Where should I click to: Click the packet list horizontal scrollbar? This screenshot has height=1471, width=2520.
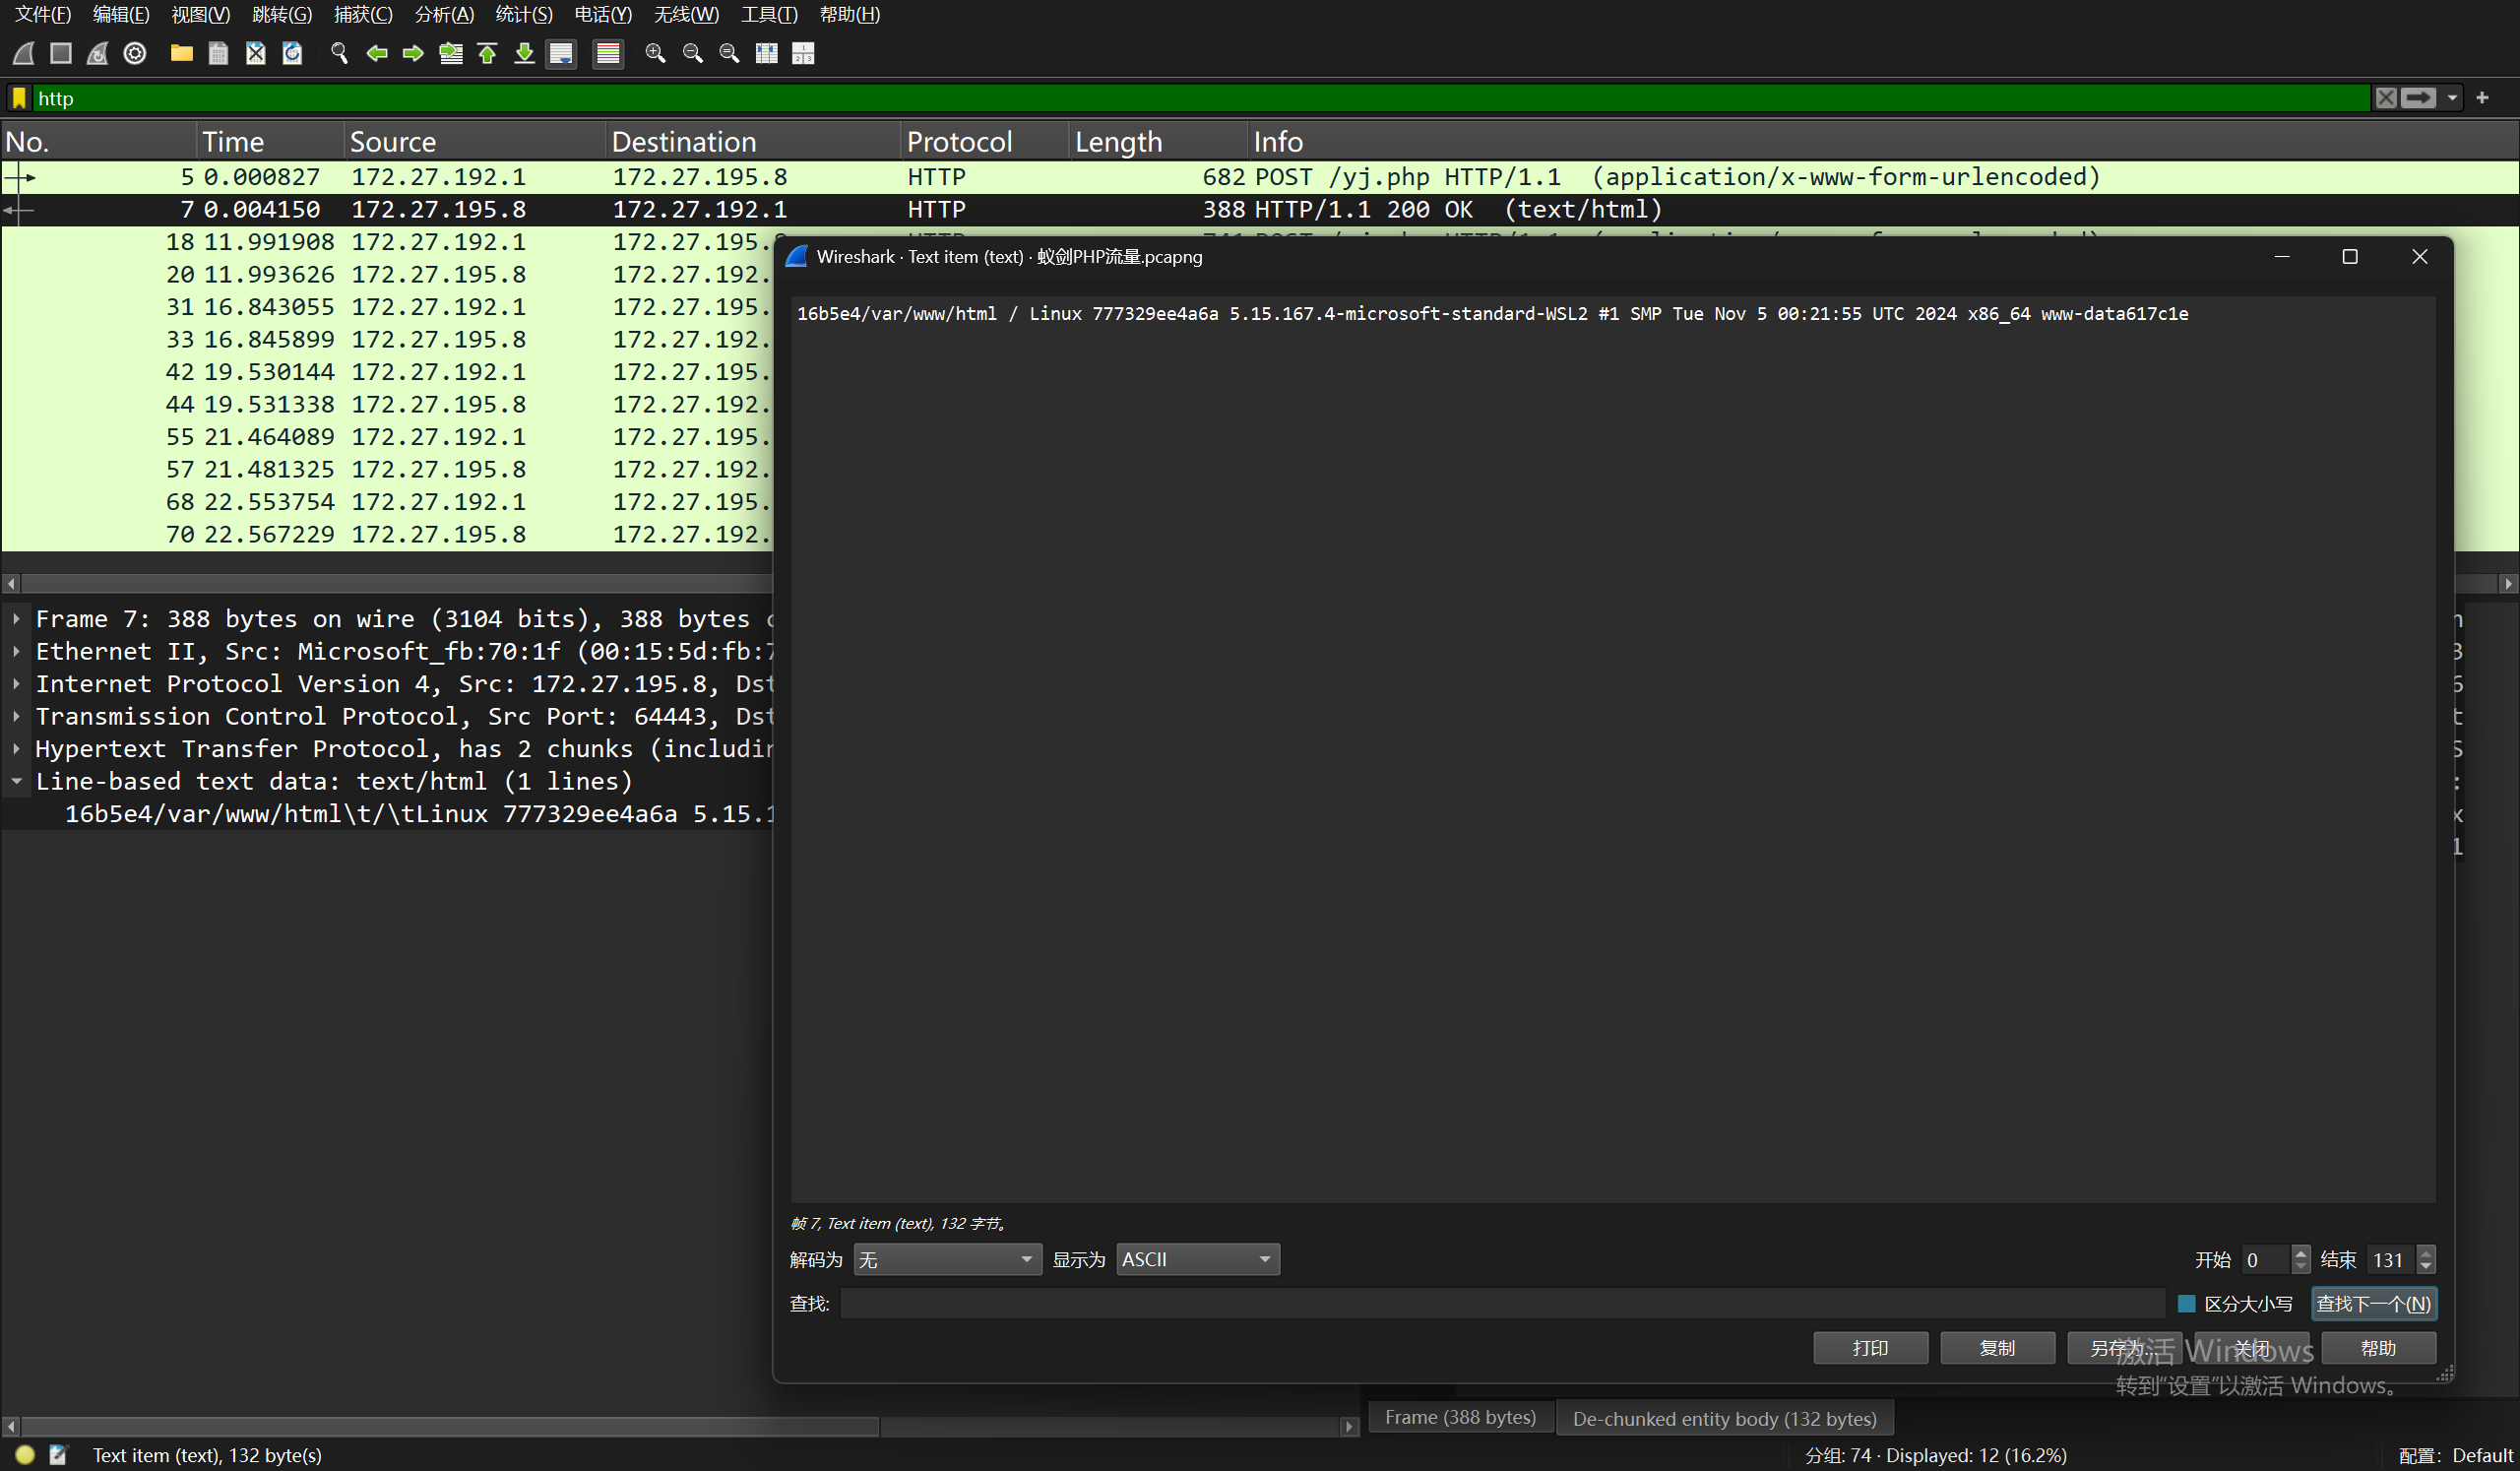(x=400, y=583)
